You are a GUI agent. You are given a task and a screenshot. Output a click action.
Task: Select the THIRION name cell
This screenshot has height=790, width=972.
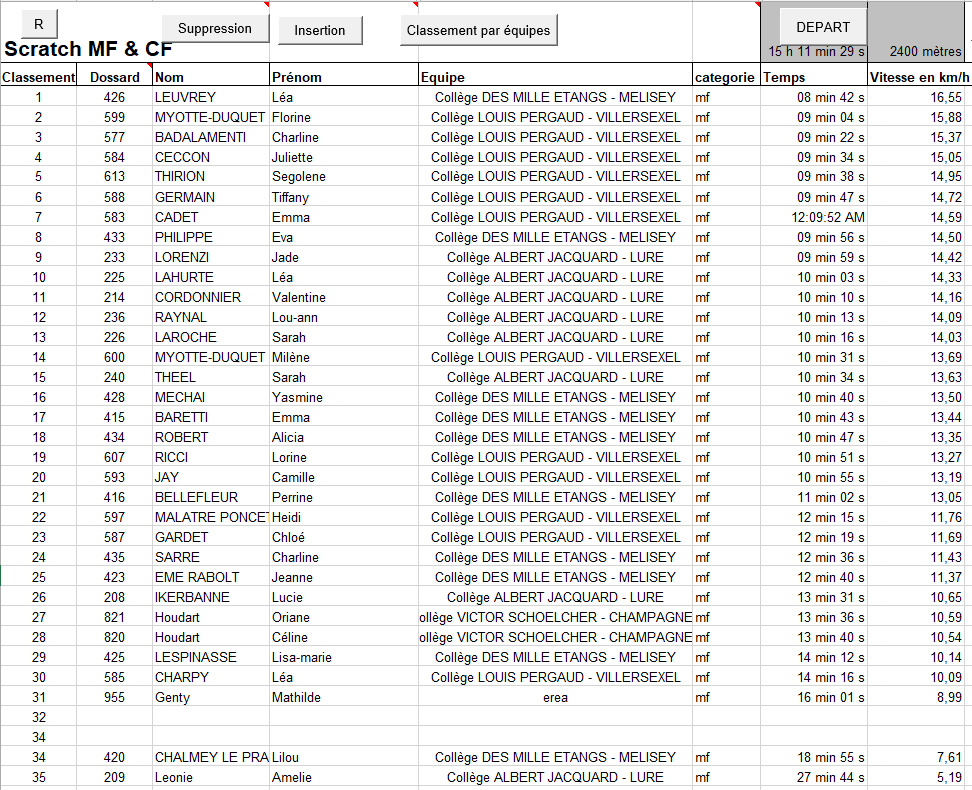click(x=211, y=176)
